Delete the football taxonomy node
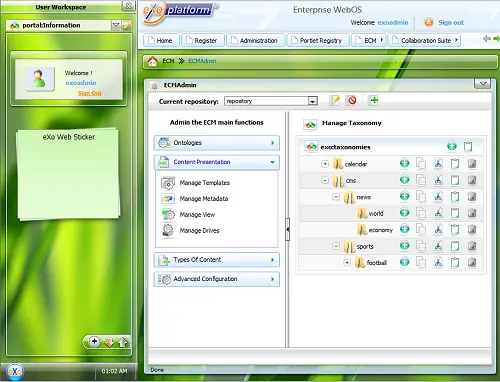 coord(472,262)
